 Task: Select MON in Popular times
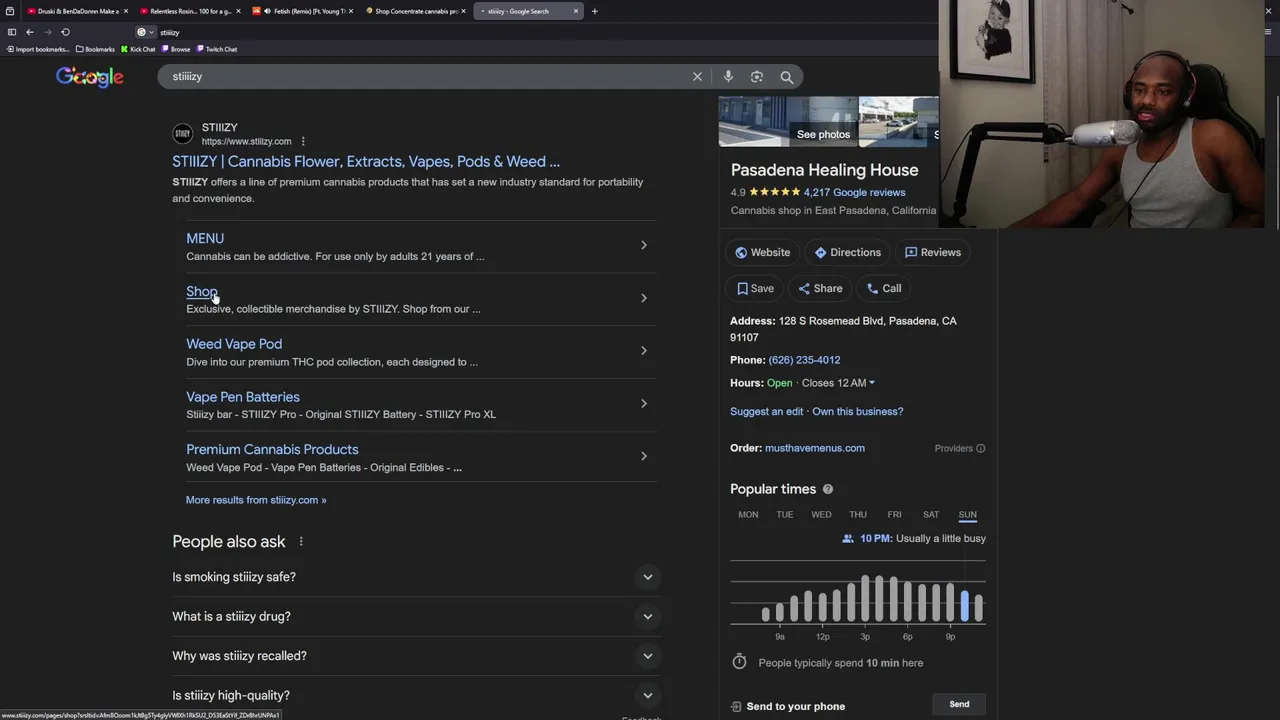coord(748,515)
